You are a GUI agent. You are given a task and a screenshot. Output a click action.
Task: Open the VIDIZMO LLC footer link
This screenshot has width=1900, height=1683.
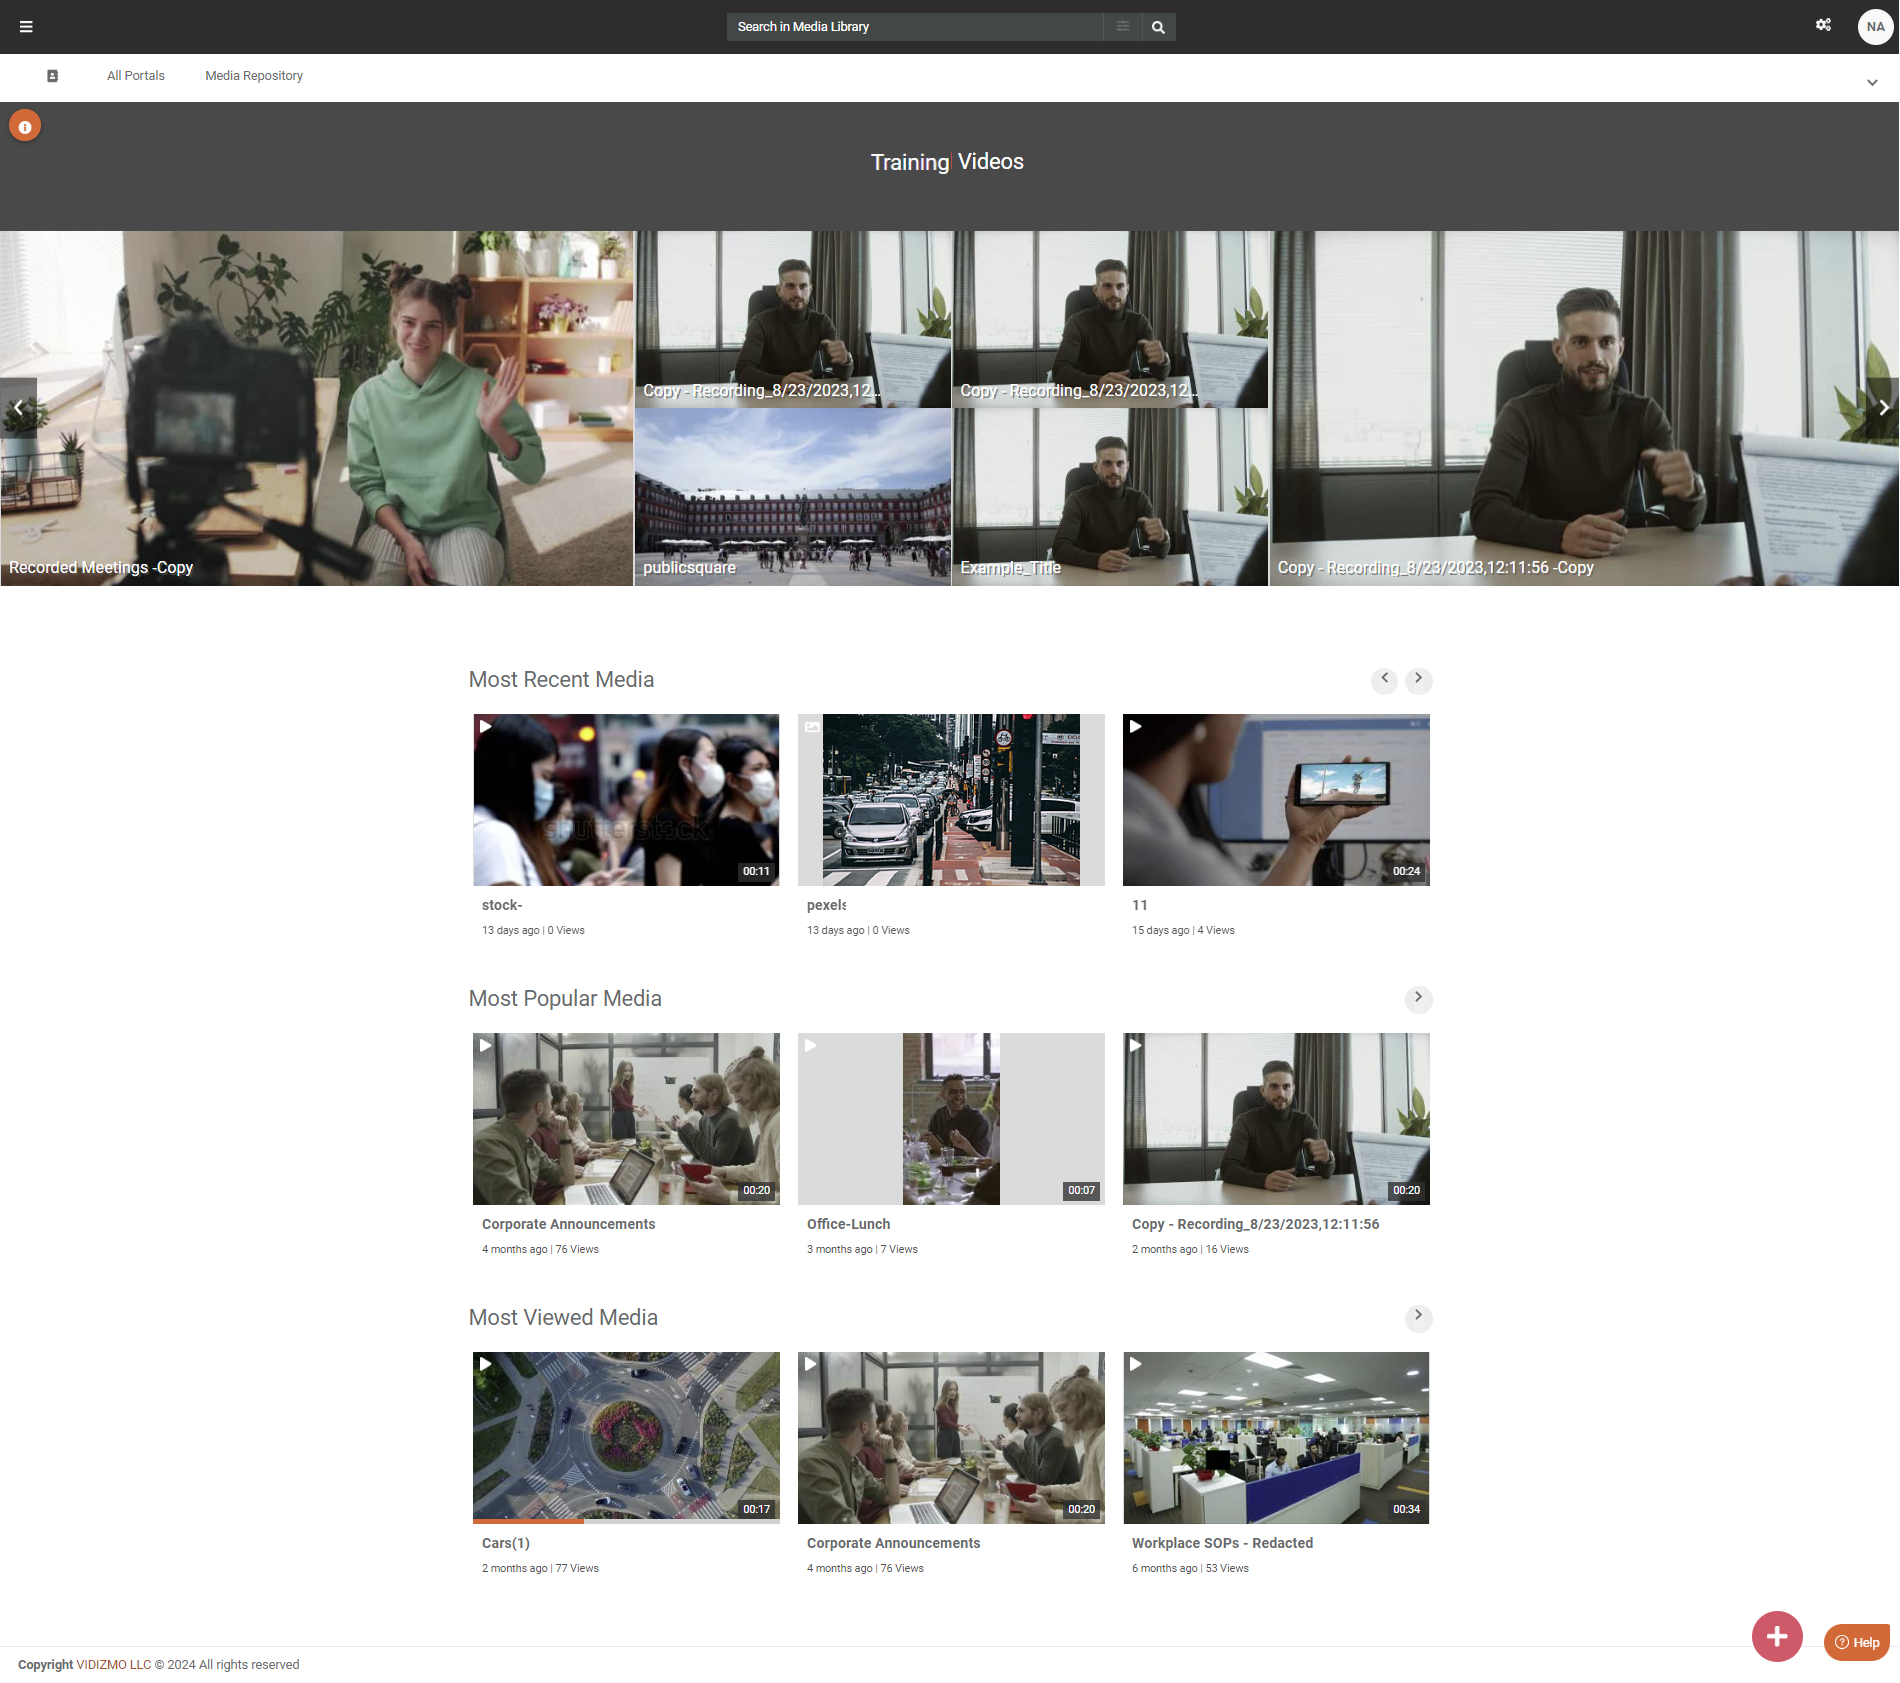tap(113, 1665)
